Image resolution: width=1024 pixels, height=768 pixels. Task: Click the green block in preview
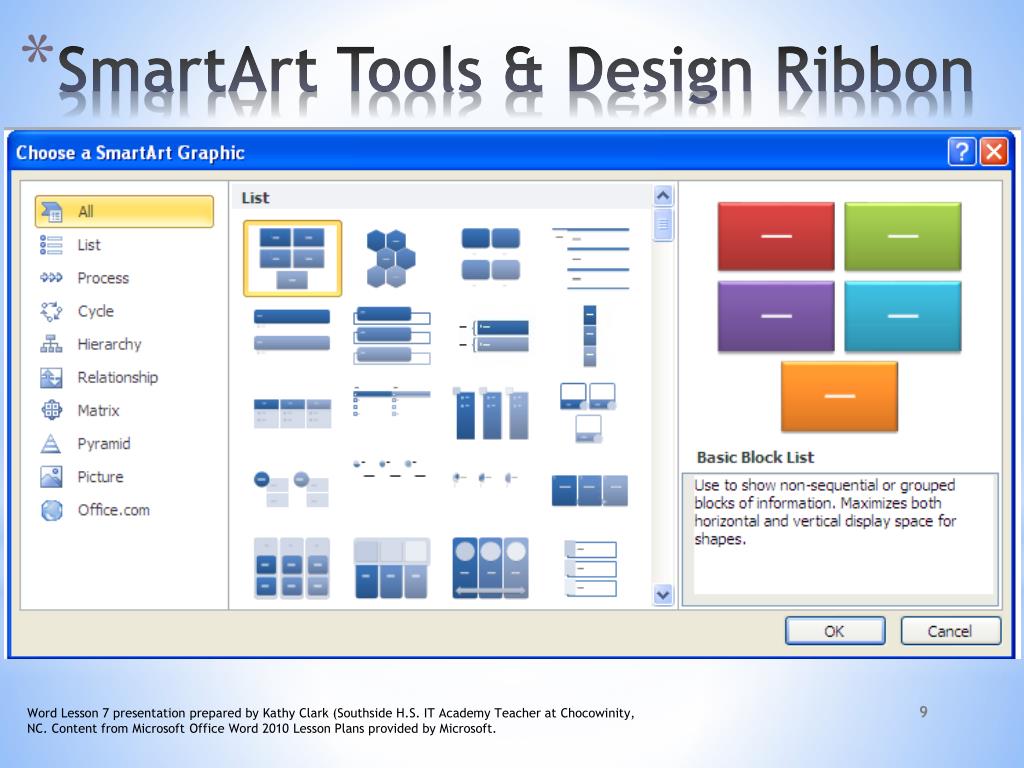(903, 236)
